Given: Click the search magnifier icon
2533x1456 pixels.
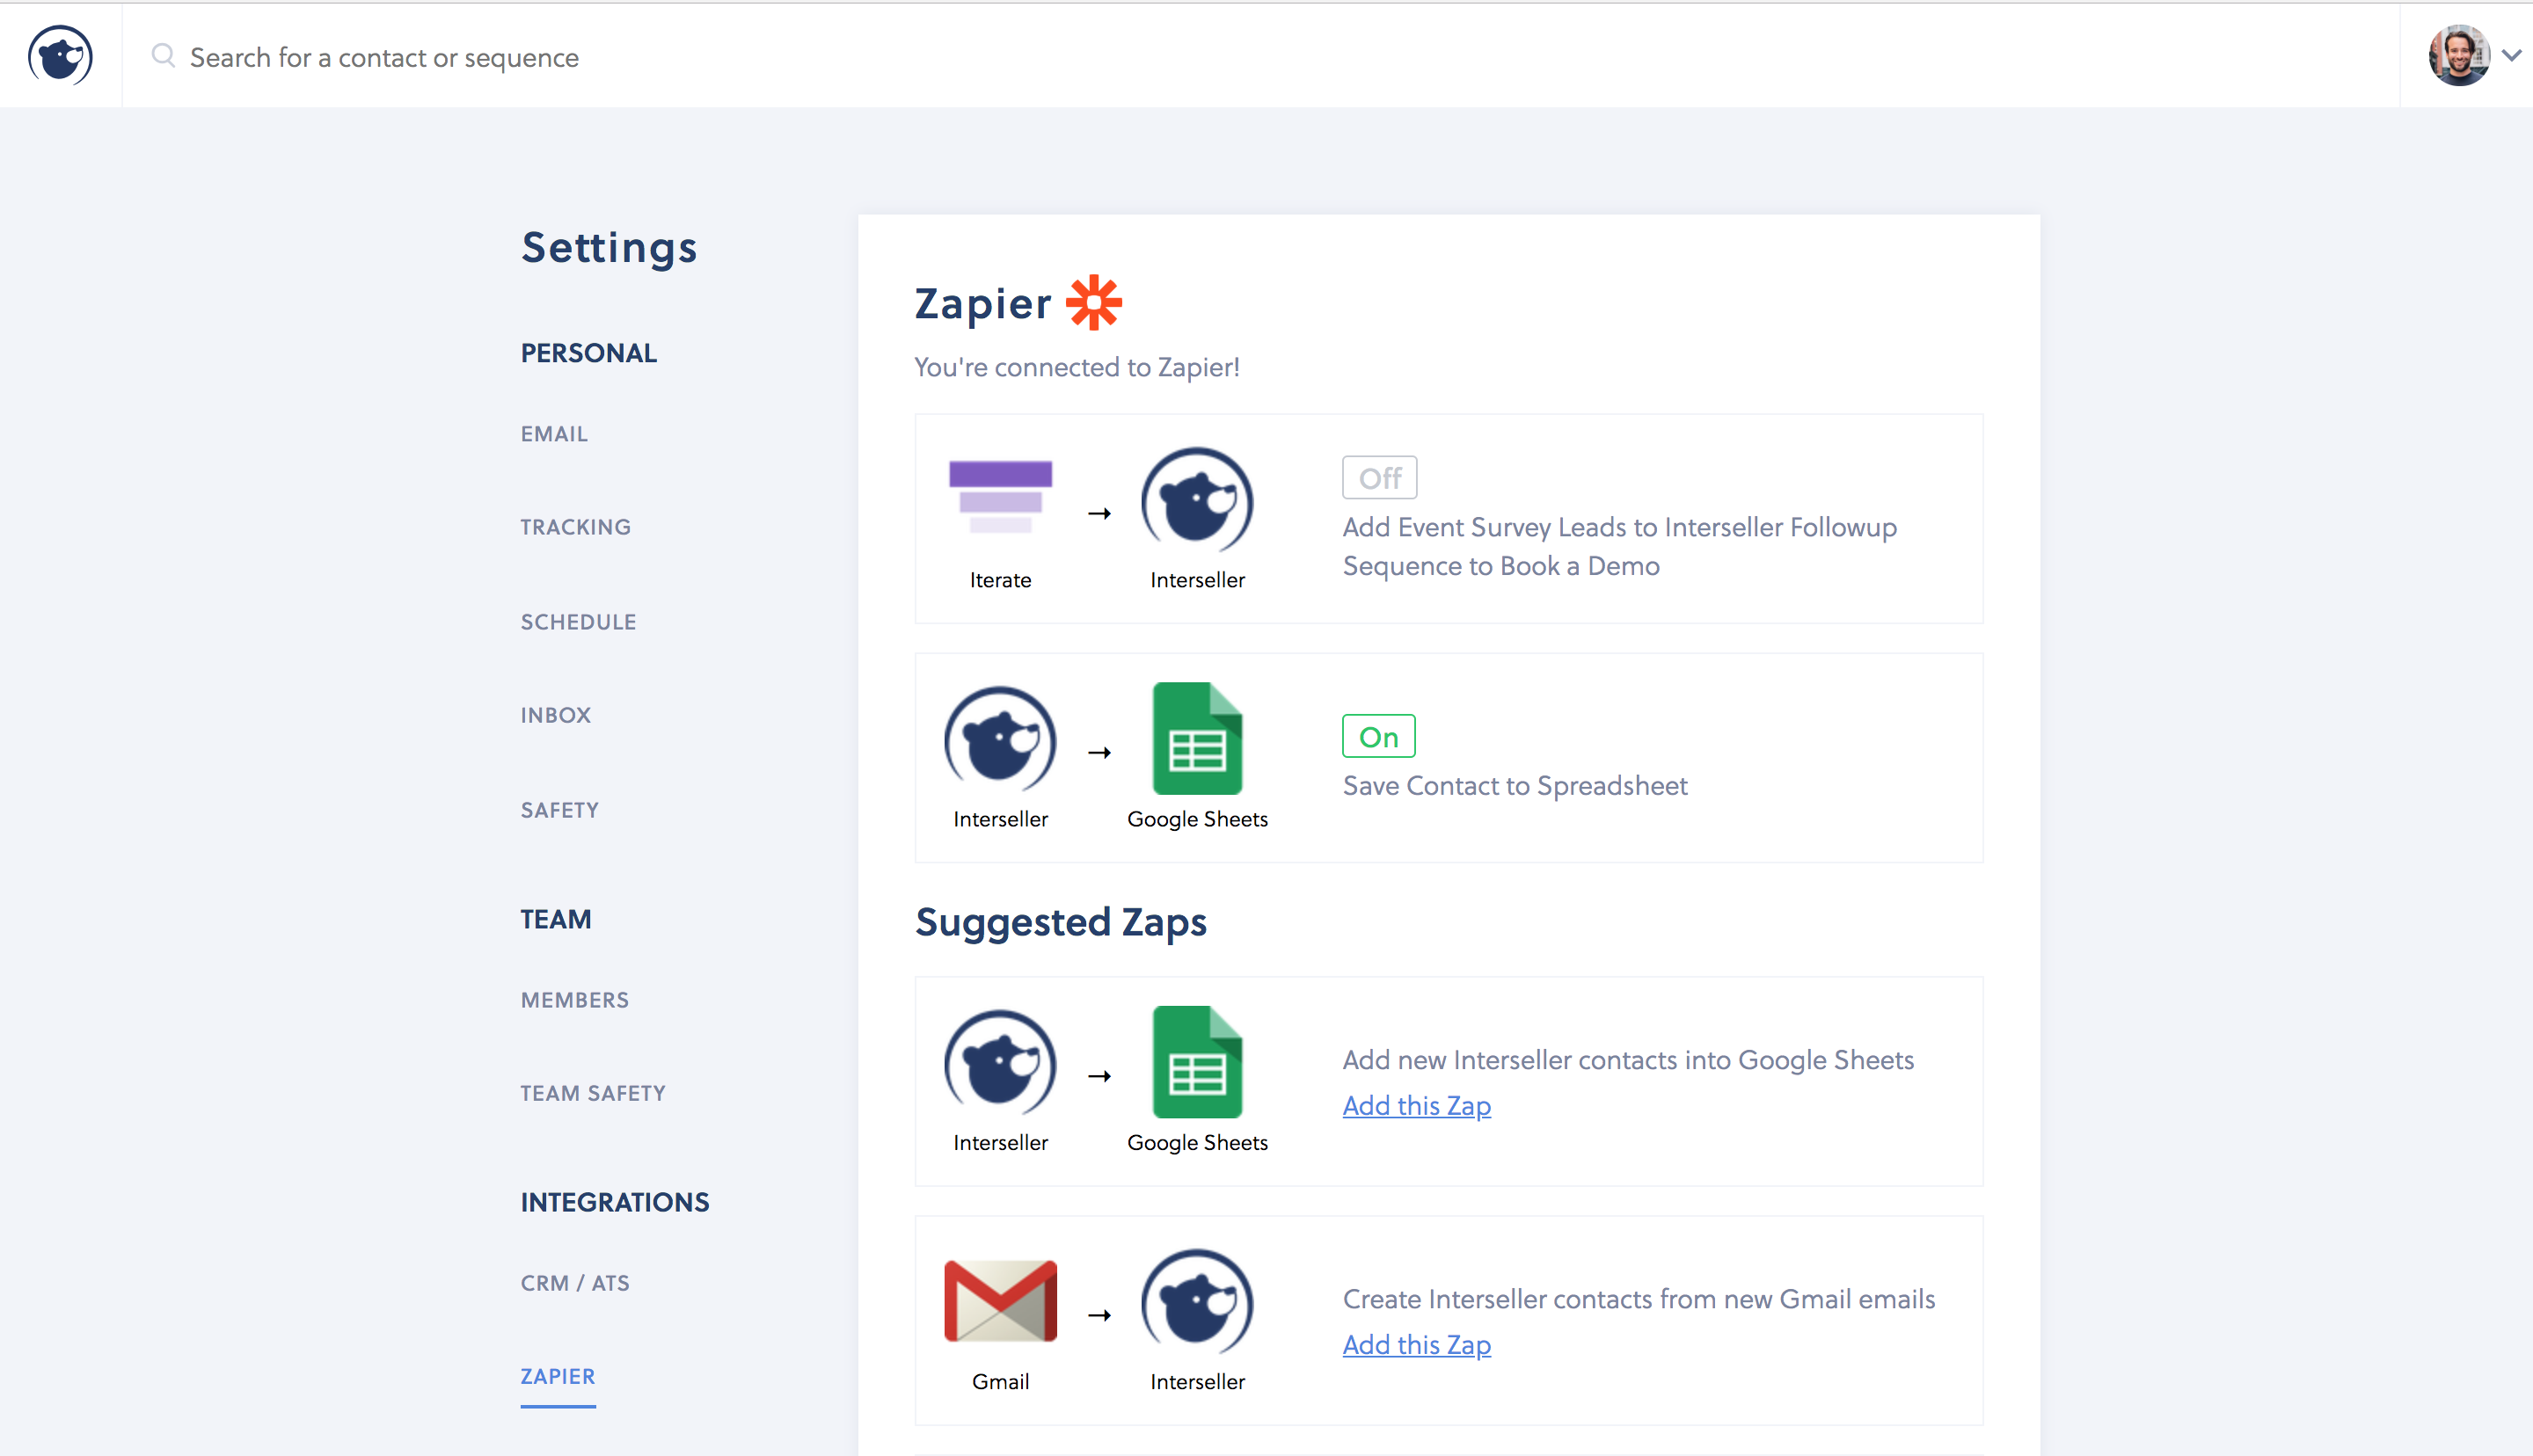Looking at the screenshot, I should click(x=163, y=56).
